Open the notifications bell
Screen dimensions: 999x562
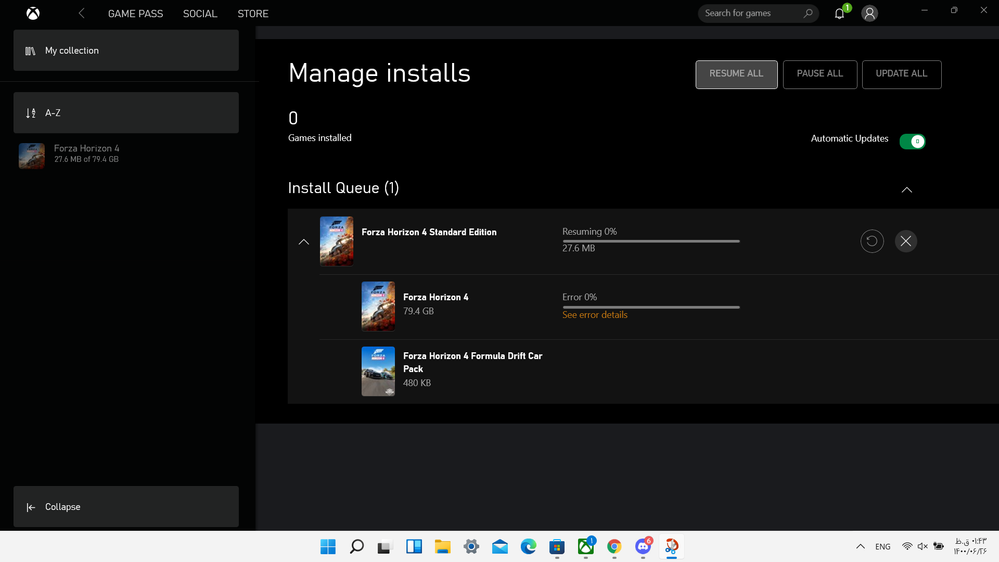pos(840,13)
